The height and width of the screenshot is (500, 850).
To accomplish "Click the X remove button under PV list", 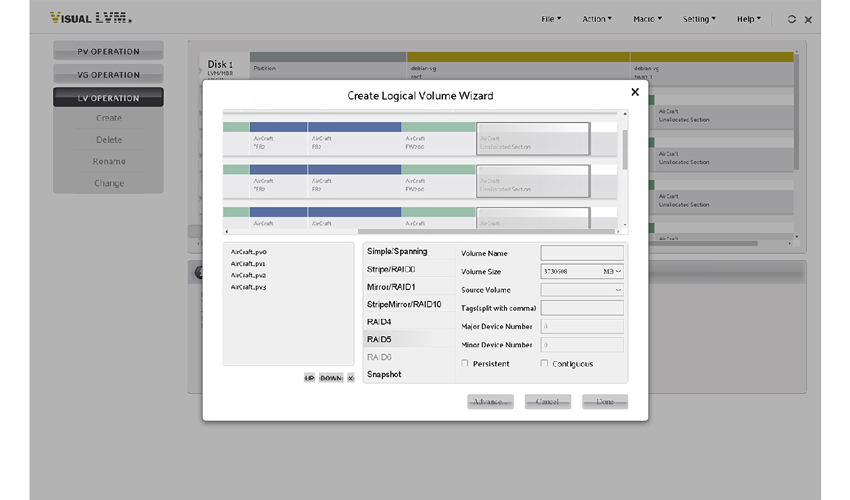I will (x=351, y=378).
